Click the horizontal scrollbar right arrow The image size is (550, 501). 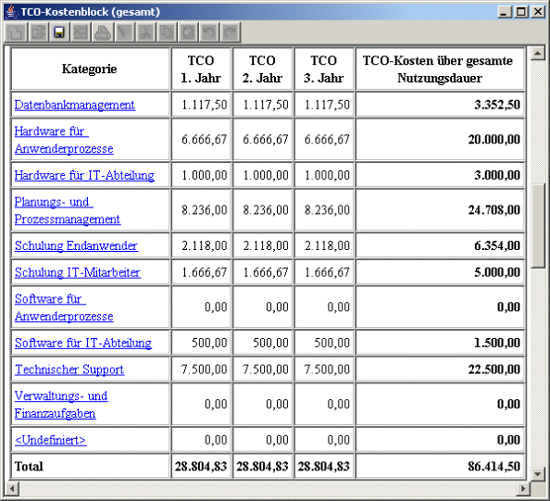(523, 488)
